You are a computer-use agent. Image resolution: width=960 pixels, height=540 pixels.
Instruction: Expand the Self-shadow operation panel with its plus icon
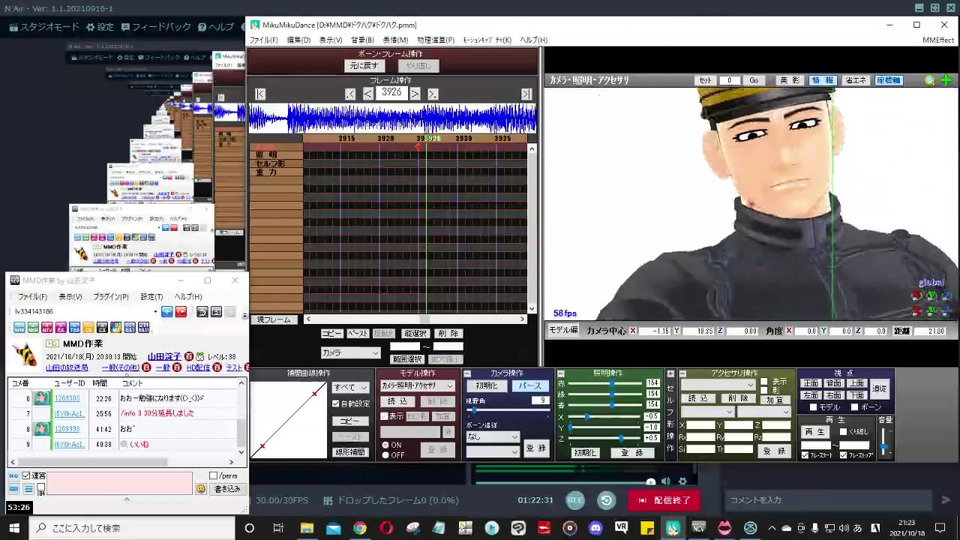[670, 373]
